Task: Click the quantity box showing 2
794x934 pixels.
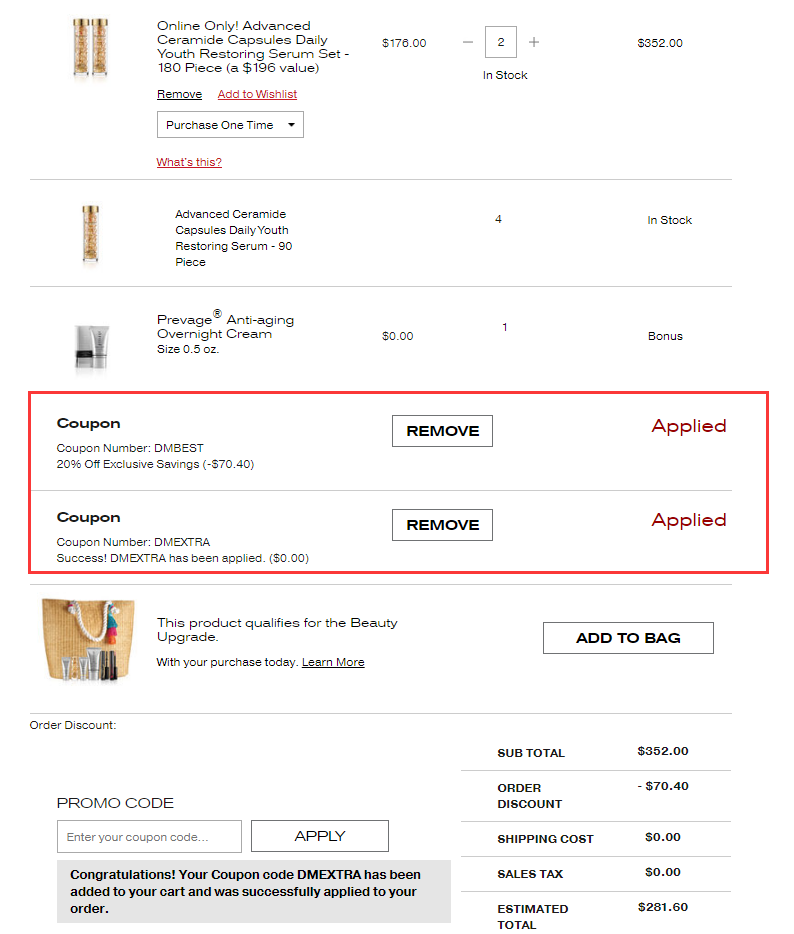Action: pyautogui.click(x=501, y=43)
